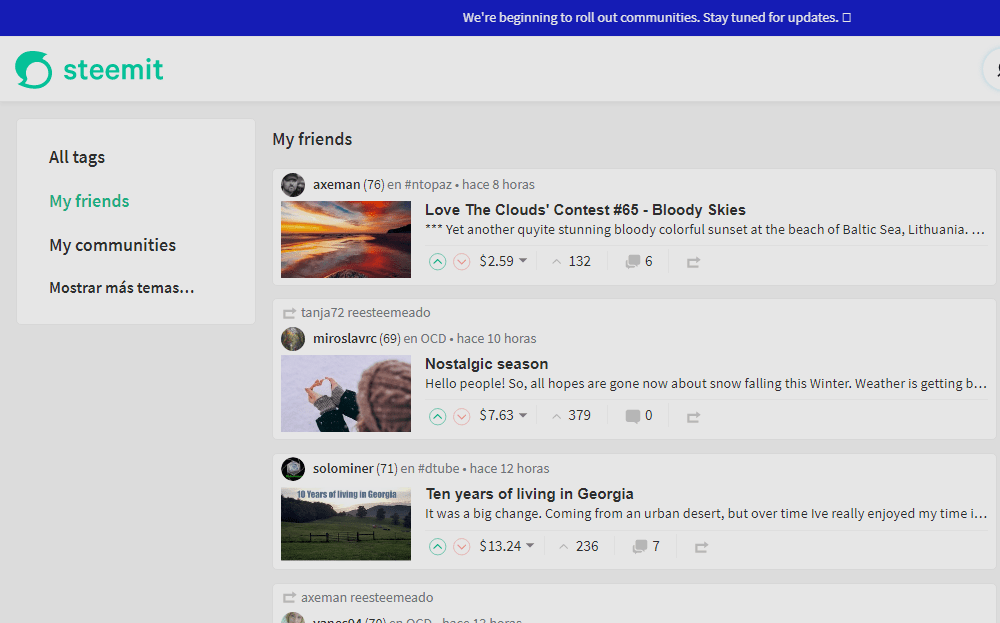Open the 7 comments on Georgia post
Viewport: 1000px width, 623px height.
click(646, 546)
